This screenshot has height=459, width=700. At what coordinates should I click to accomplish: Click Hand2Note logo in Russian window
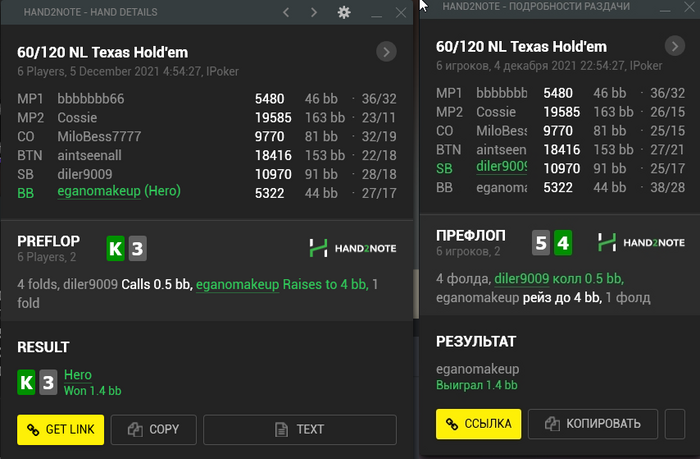pyautogui.click(x=641, y=242)
